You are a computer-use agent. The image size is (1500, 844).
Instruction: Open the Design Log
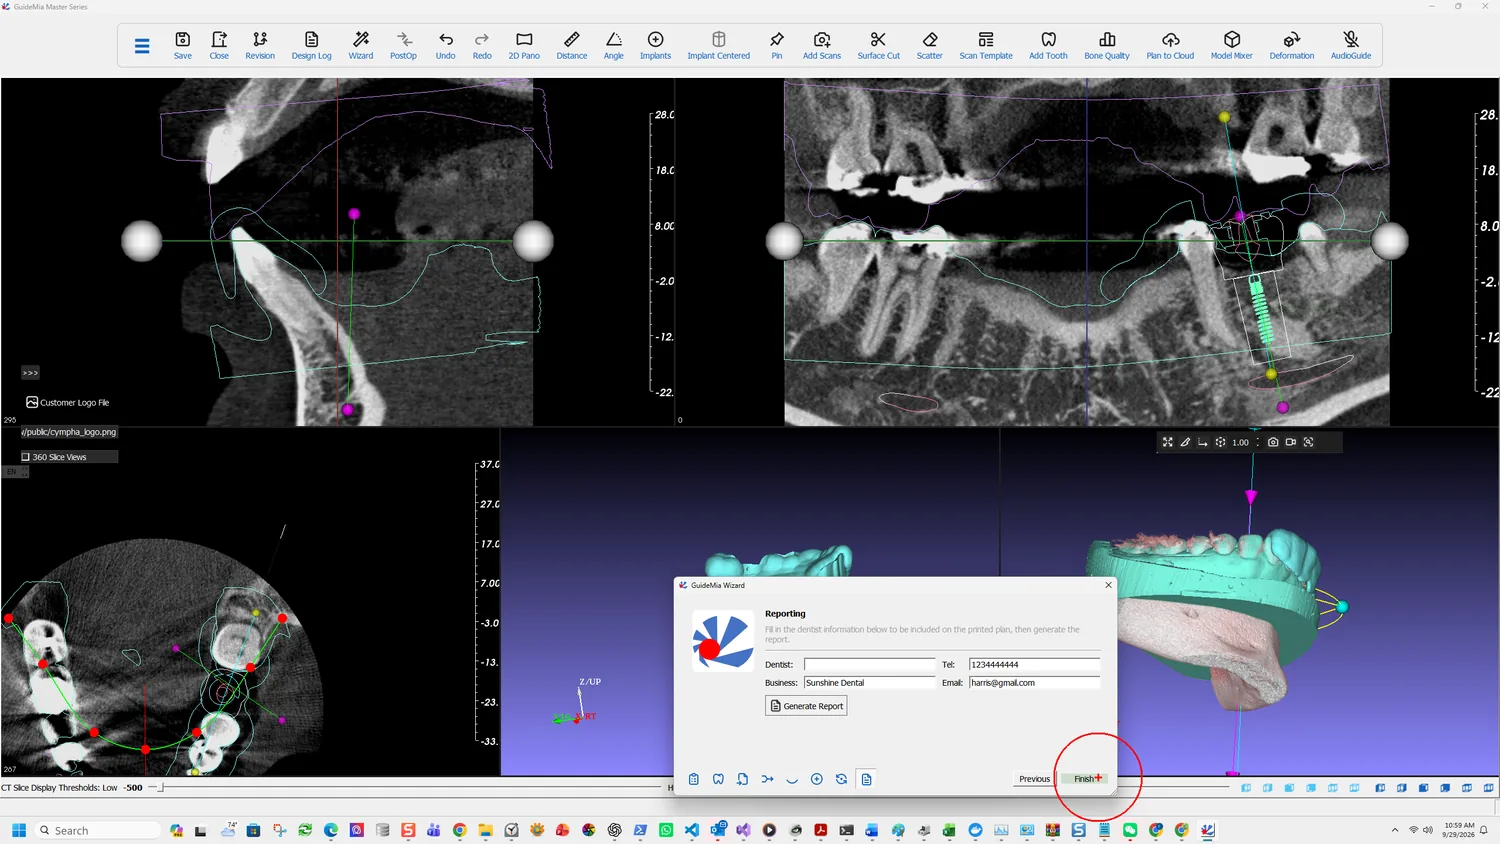pyautogui.click(x=311, y=45)
